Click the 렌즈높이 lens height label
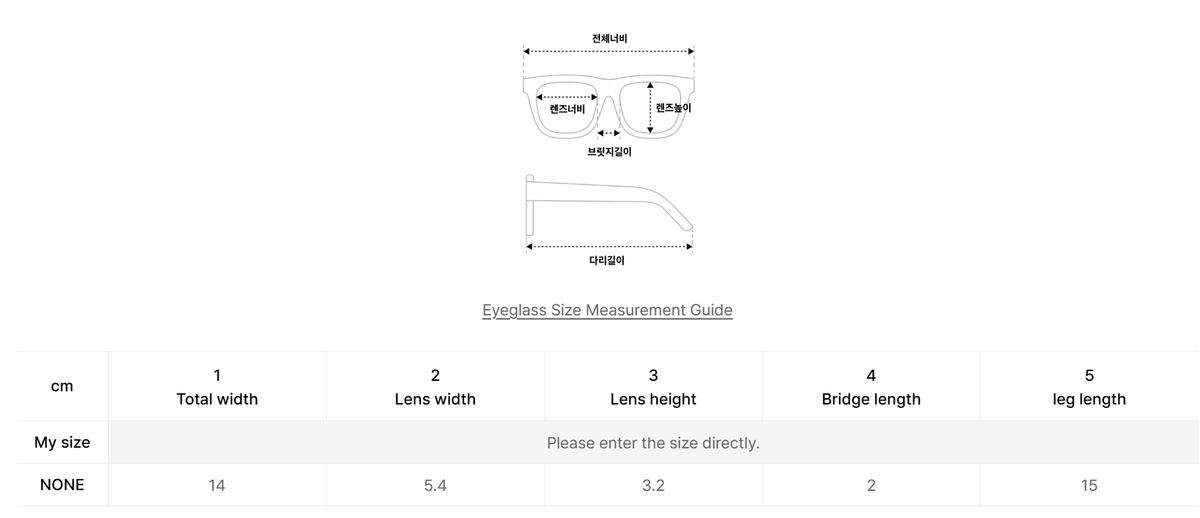Screen dimensions: 1200x518 673,107
